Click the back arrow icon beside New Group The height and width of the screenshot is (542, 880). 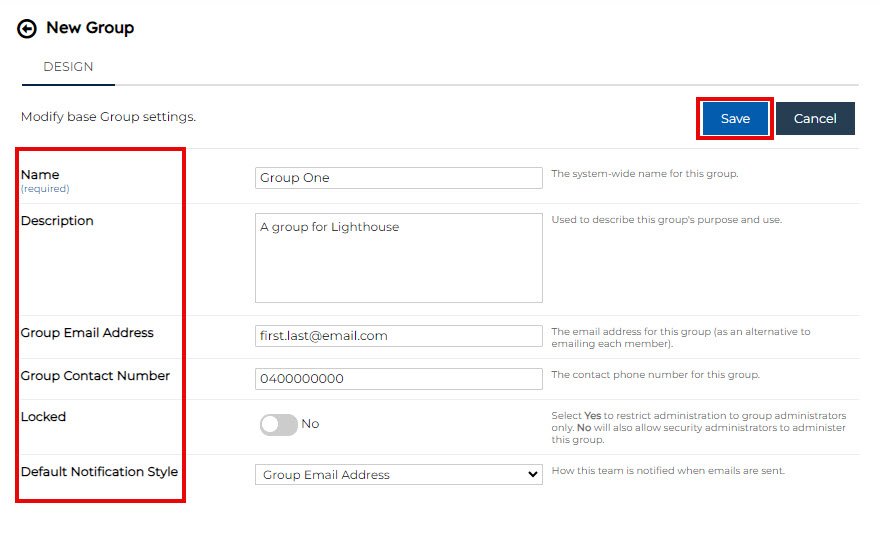coord(27,29)
